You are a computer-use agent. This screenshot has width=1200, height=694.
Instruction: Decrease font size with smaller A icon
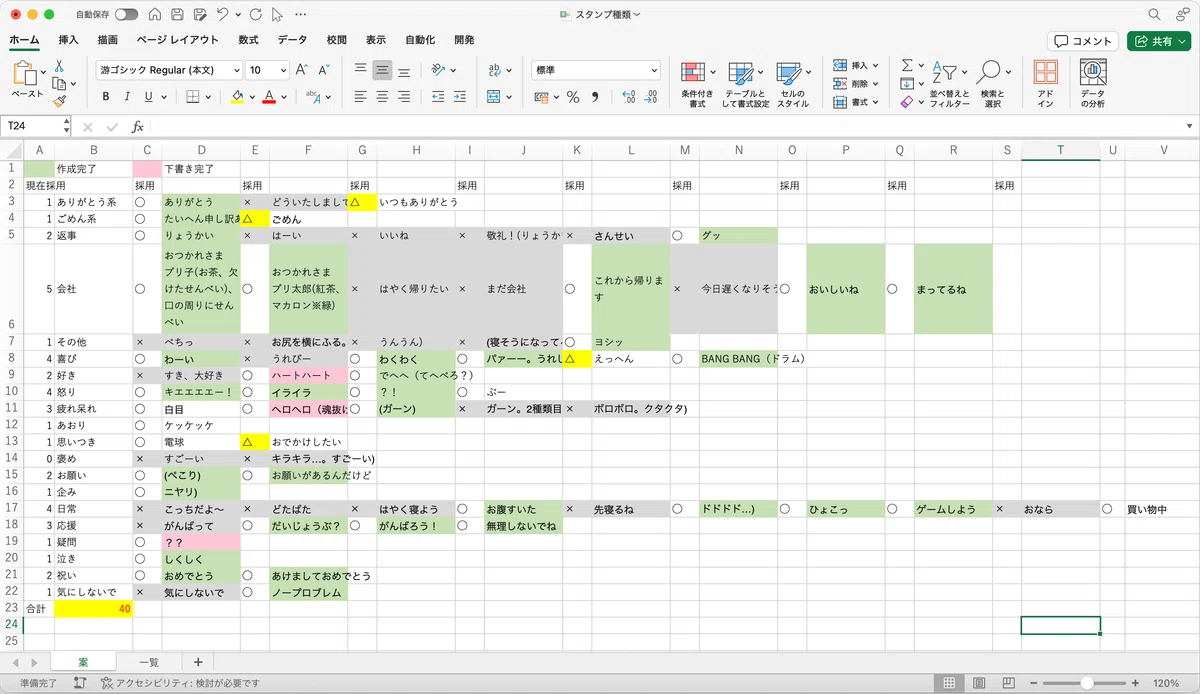pyautogui.click(x=324, y=70)
